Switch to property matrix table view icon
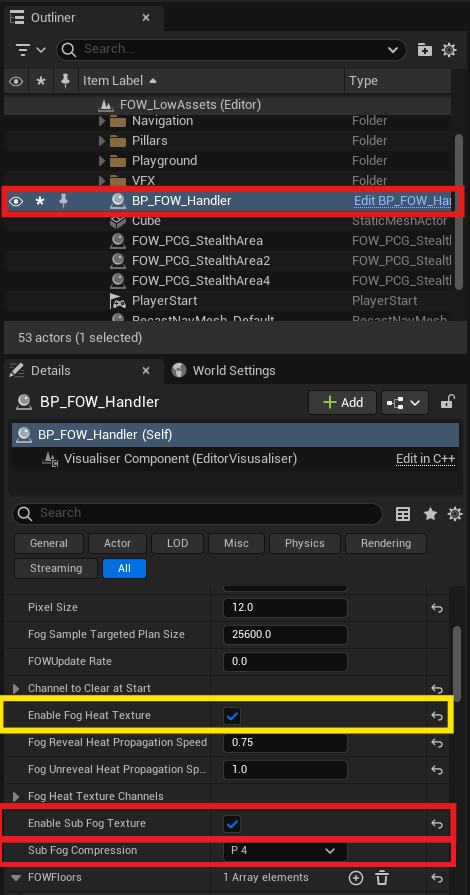The height and width of the screenshot is (895, 470). (403, 514)
